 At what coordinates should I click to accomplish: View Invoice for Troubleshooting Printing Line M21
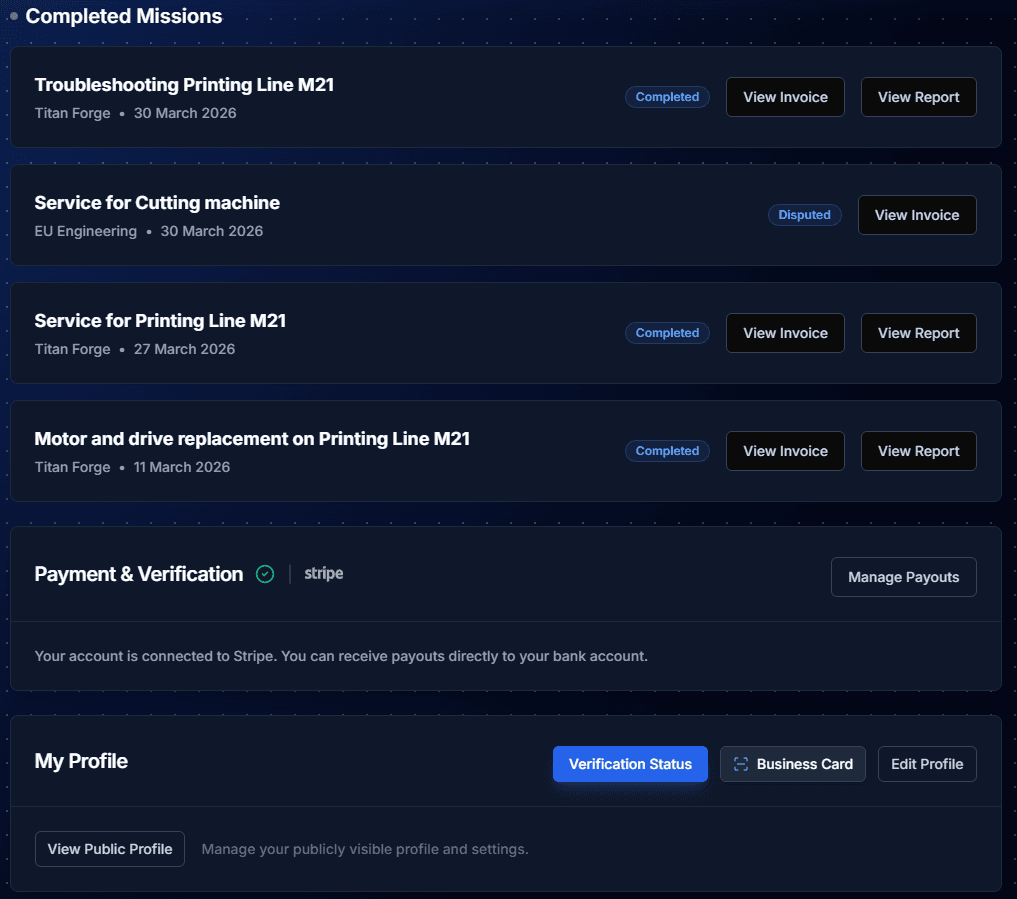pyautogui.click(x=784, y=96)
